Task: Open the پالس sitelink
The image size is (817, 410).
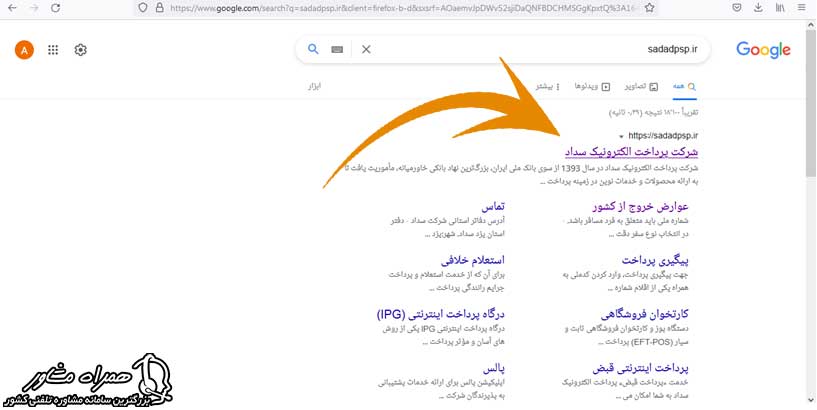Action: [493, 369]
